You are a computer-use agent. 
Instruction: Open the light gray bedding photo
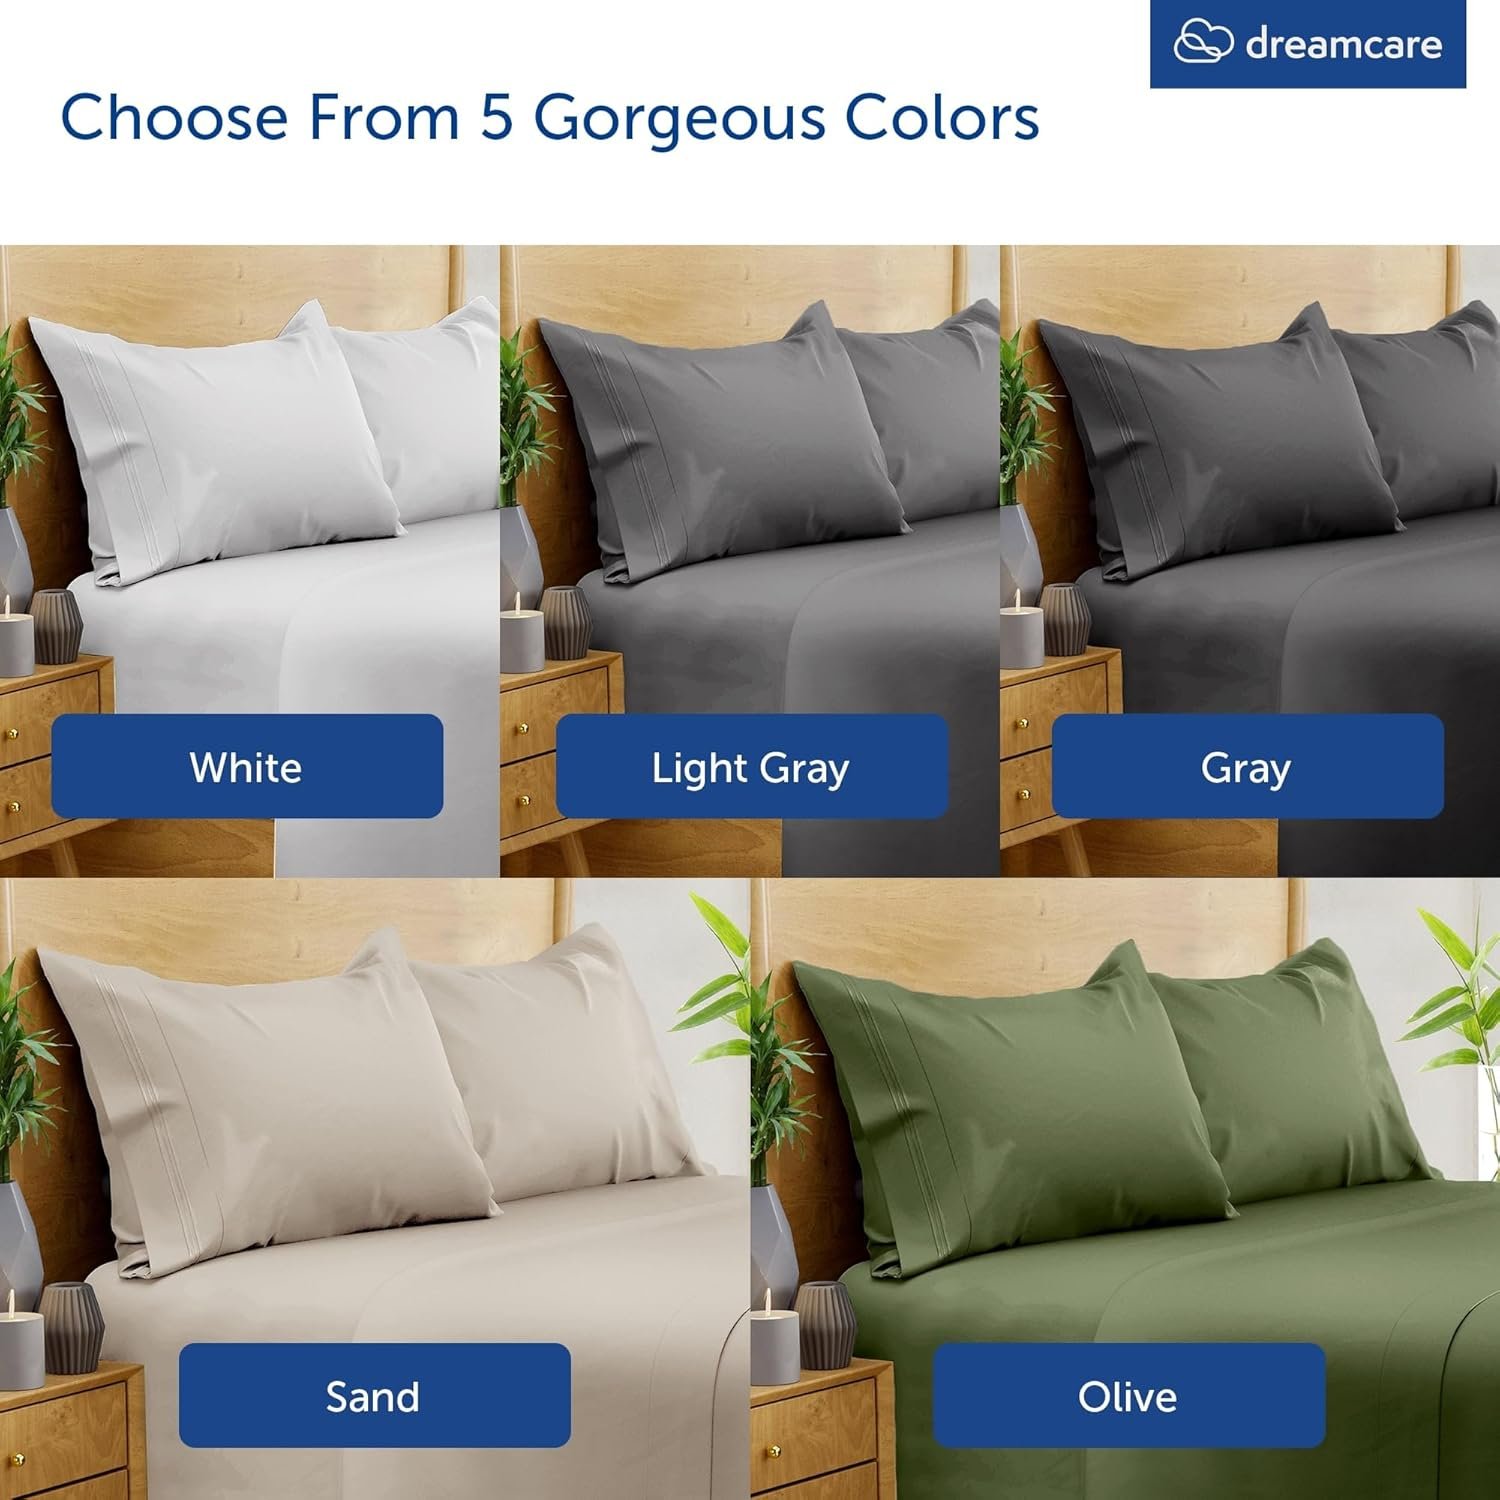tap(750, 561)
